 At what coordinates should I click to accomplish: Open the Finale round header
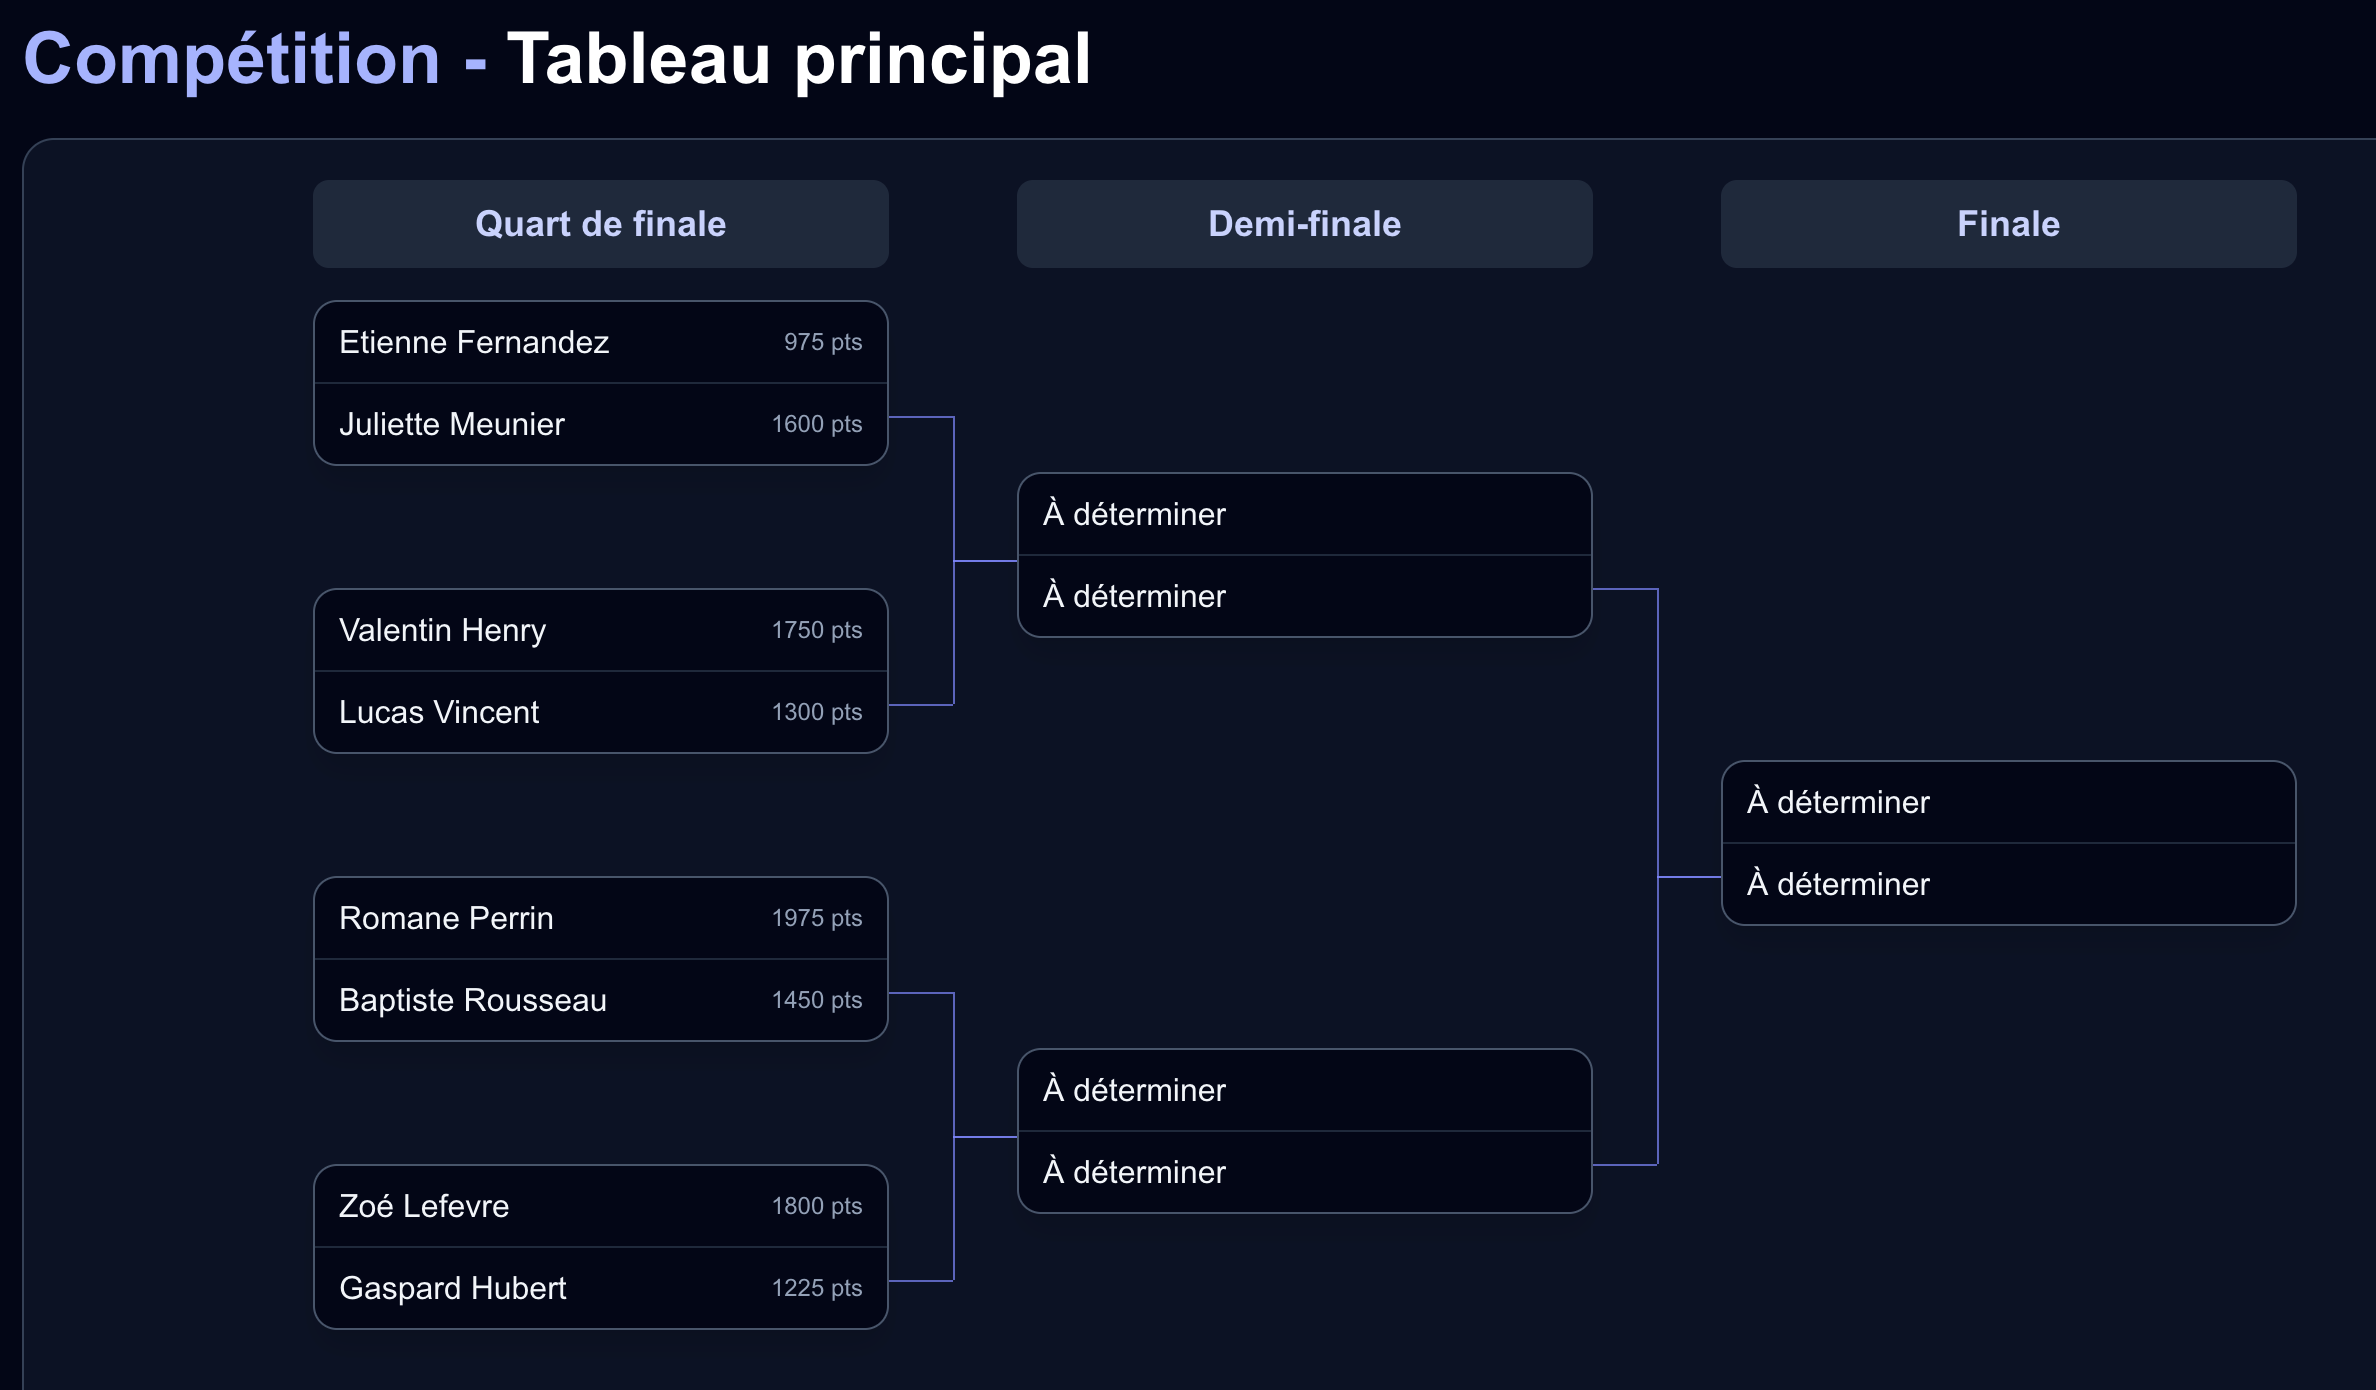click(x=2009, y=224)
